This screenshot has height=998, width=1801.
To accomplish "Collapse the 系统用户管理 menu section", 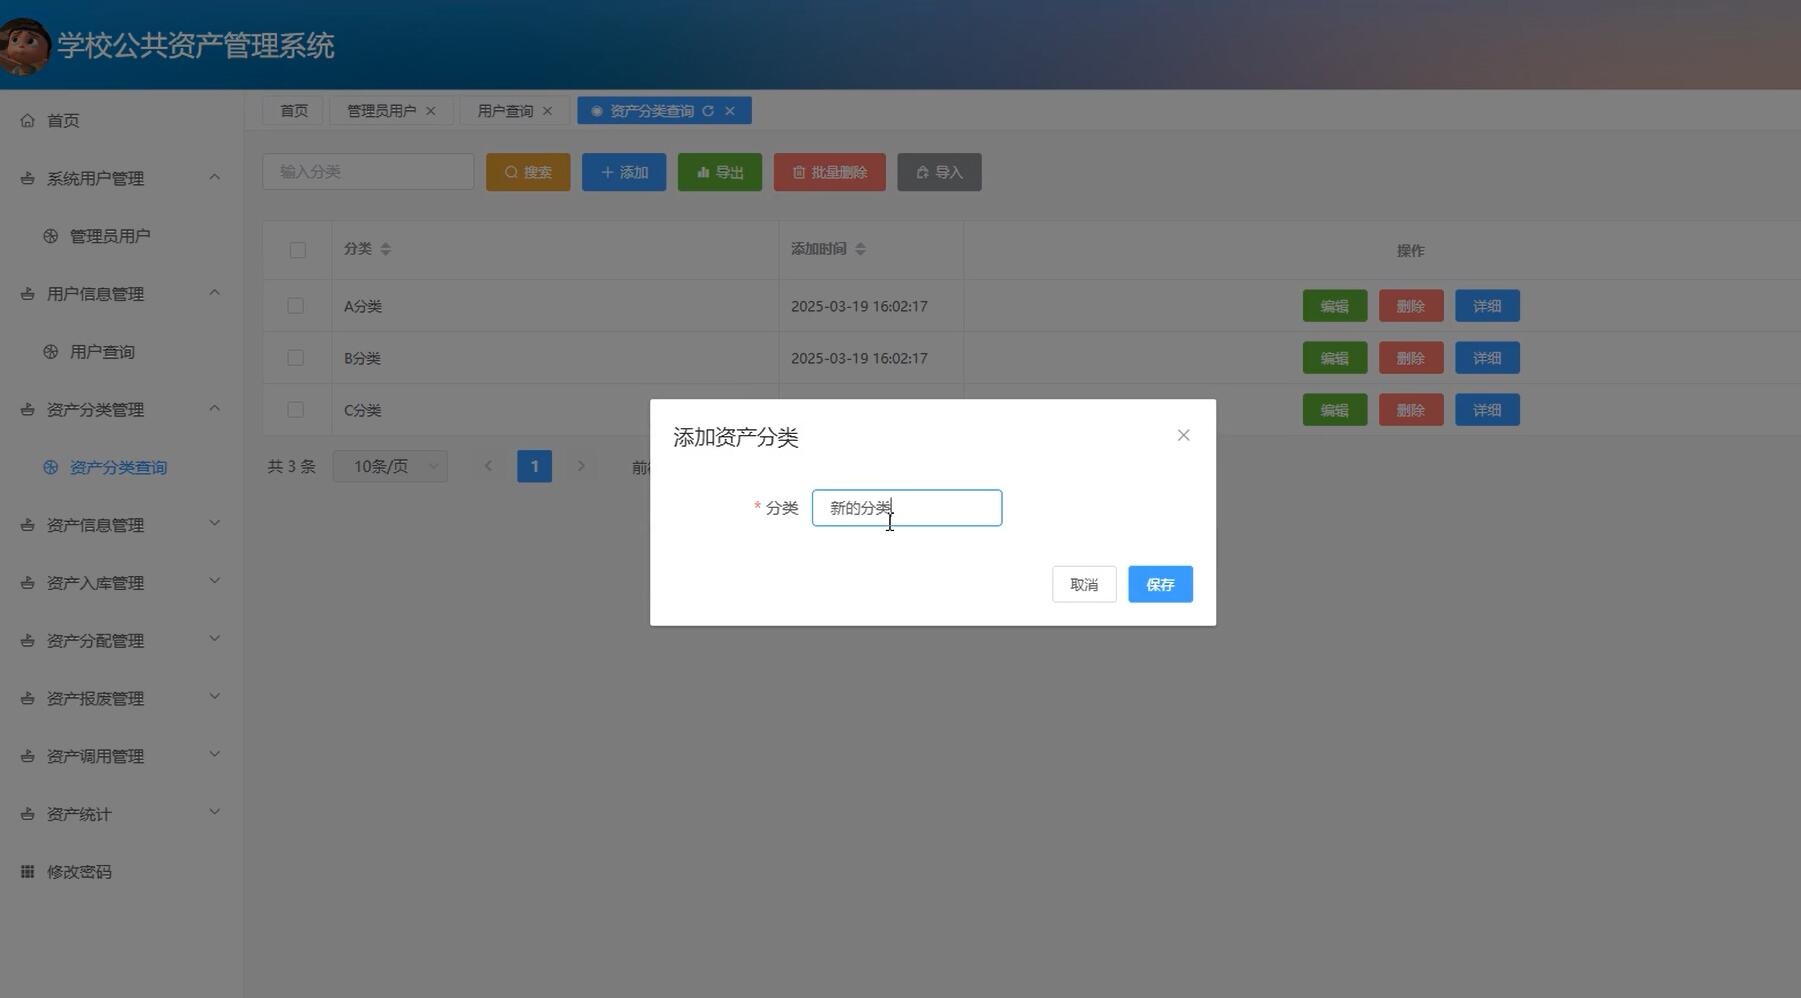I will coord(213,177).
